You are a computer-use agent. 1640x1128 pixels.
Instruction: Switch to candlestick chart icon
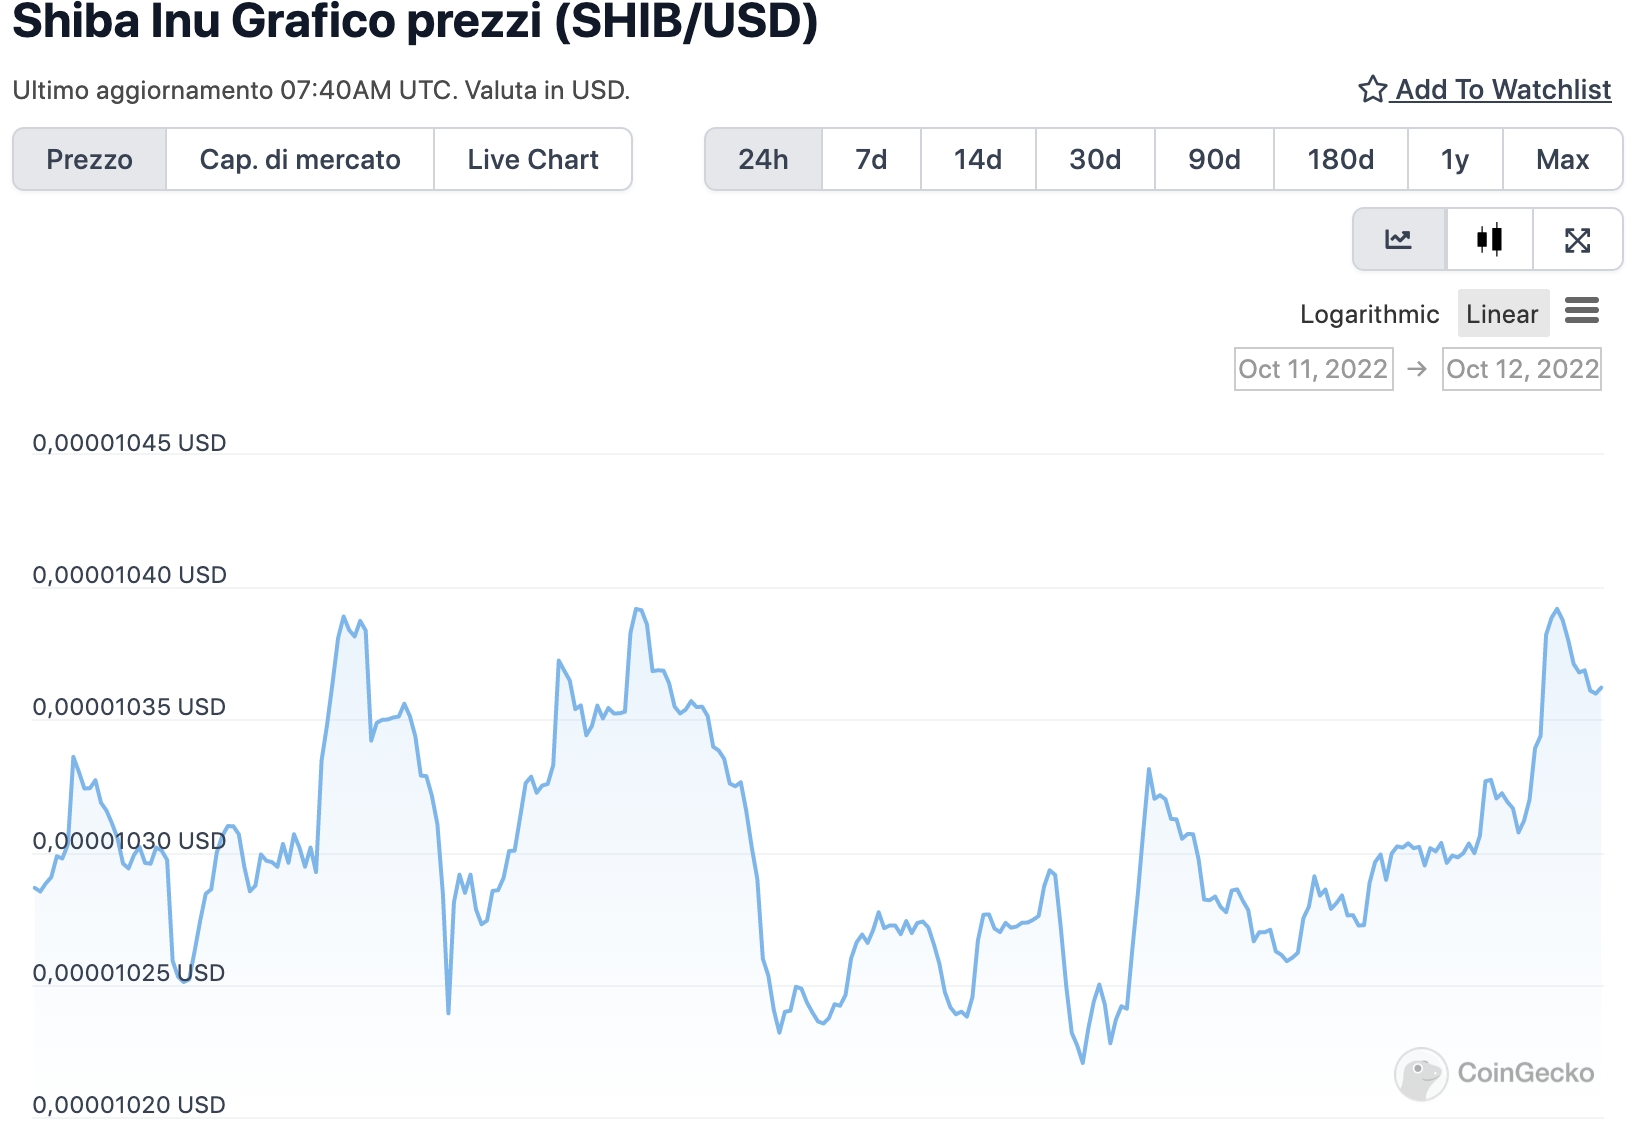click(1489, 239)
